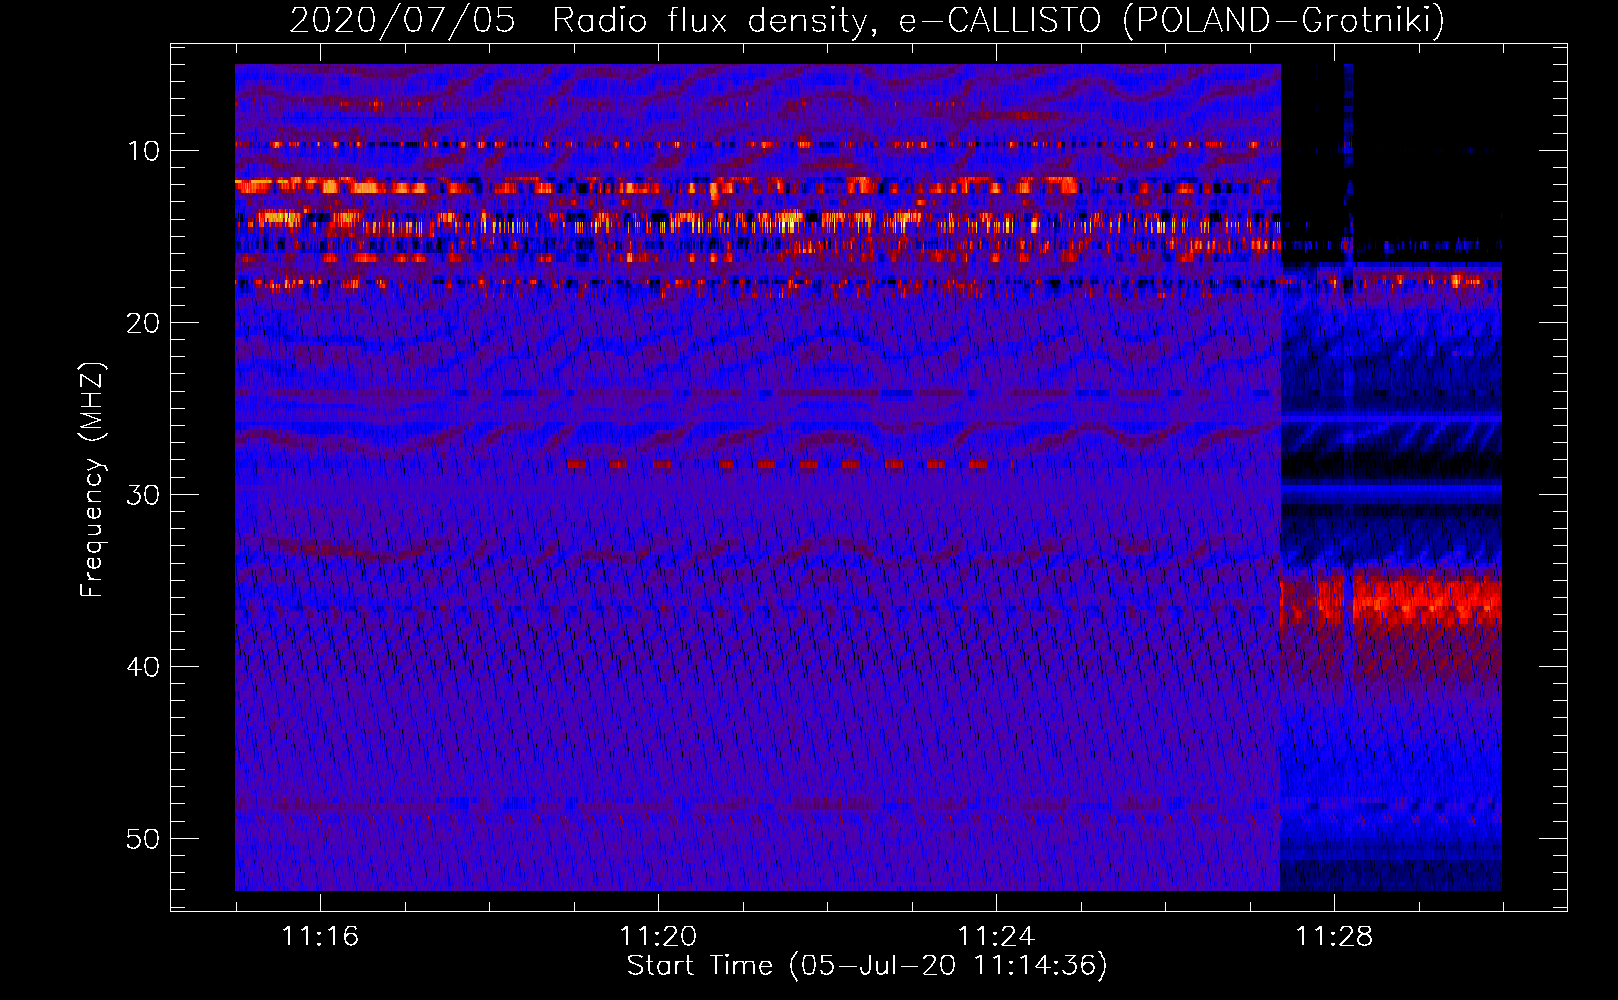Click the '11:28' time tick label
The height and width of the screenshot is (1000, 1618).
pos(1334,936)
